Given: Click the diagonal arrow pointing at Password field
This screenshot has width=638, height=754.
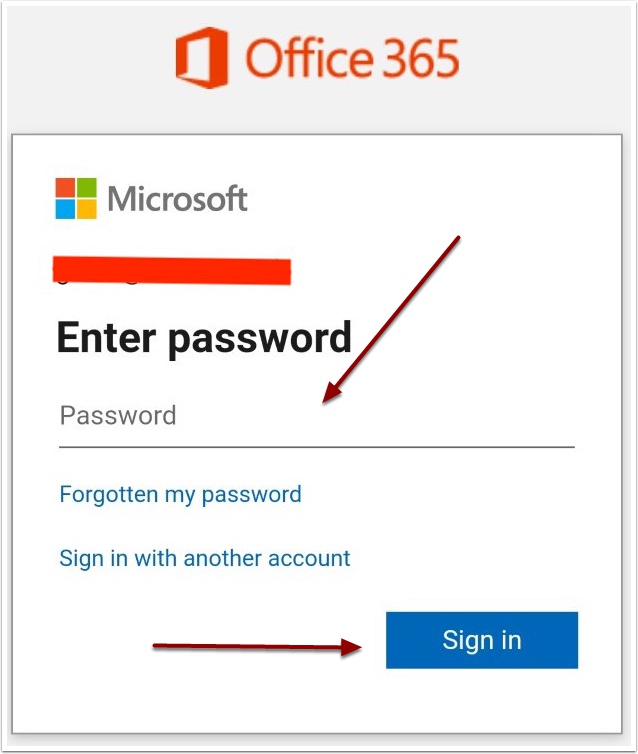Looking at the screenshot, I should click(x=391, y=319).
